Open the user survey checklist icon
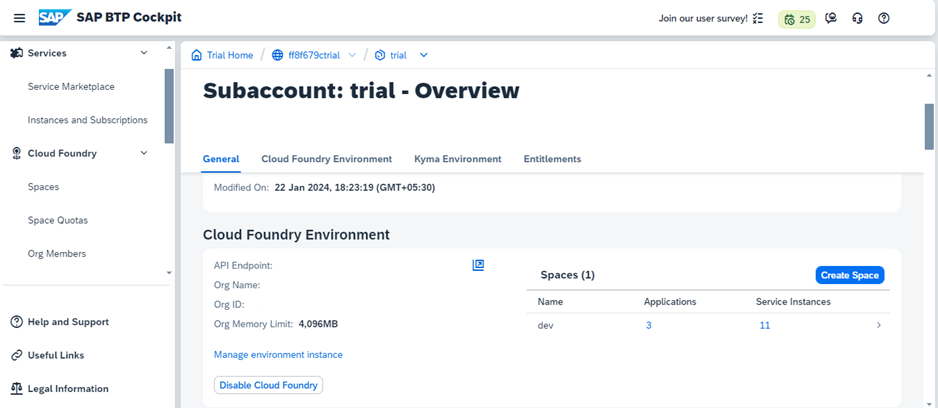This screenshot has height=408, width=938. point(758,19)
